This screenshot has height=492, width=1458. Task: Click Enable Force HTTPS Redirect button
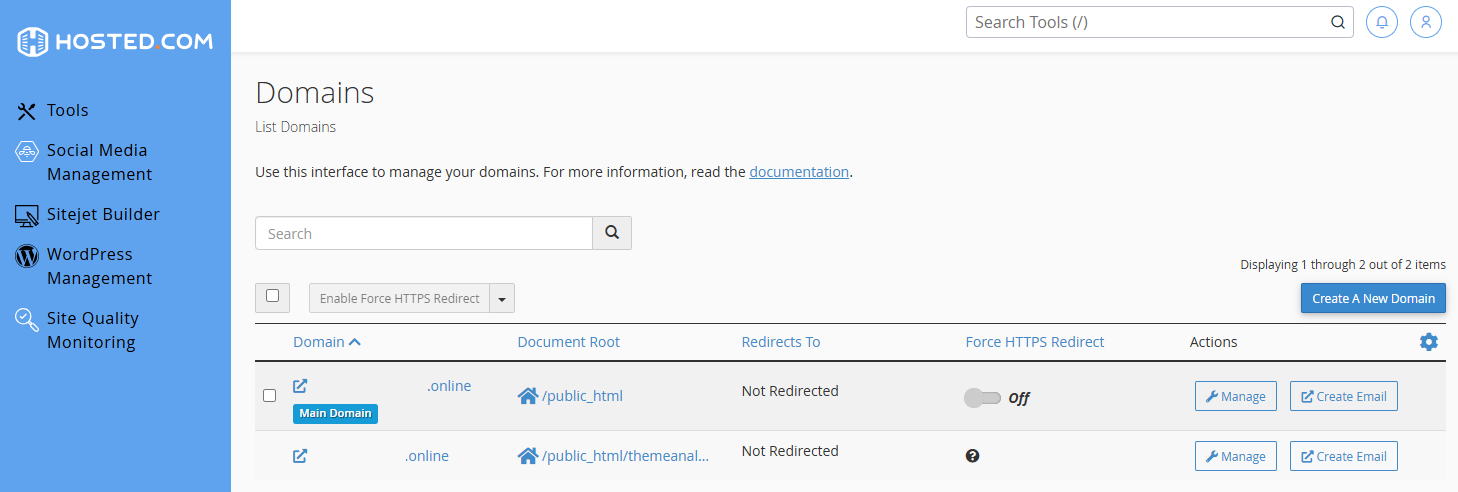click(399, 298)
